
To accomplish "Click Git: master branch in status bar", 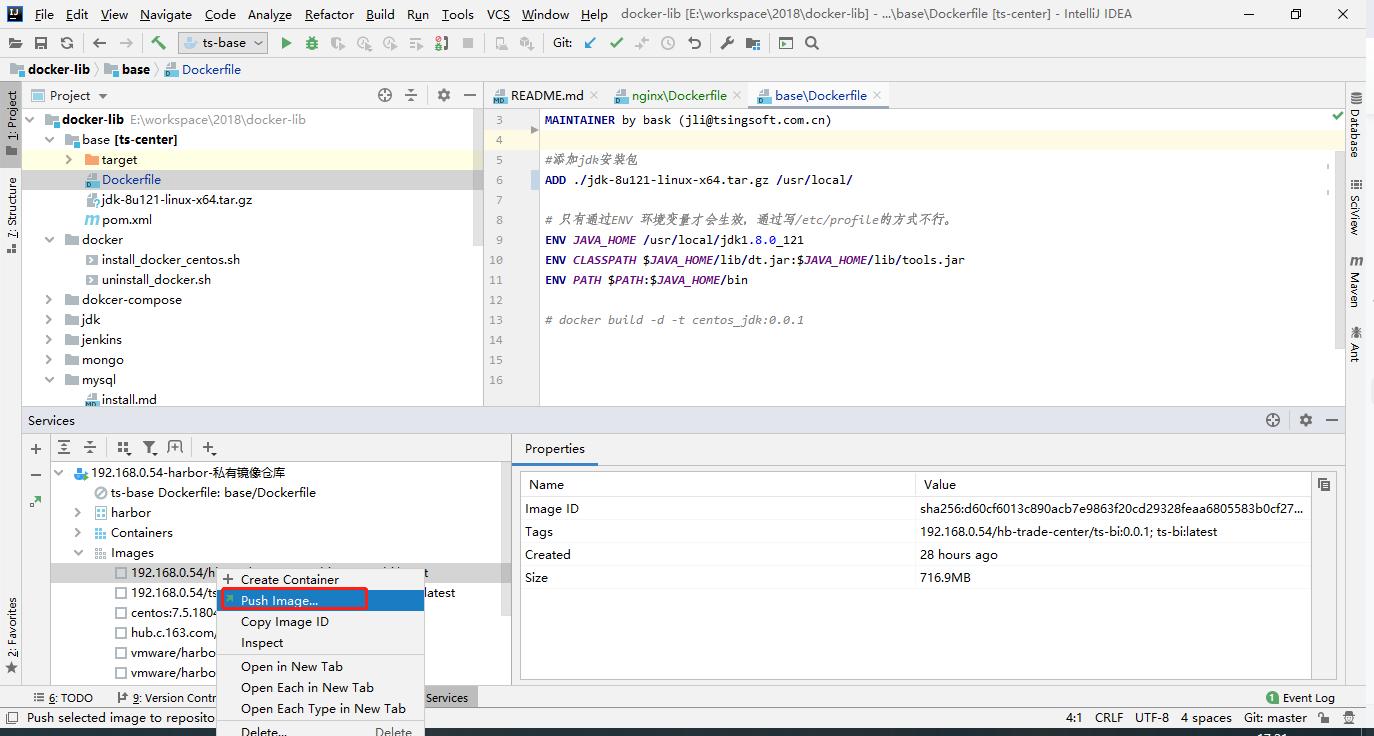I will click(1275, 717).
